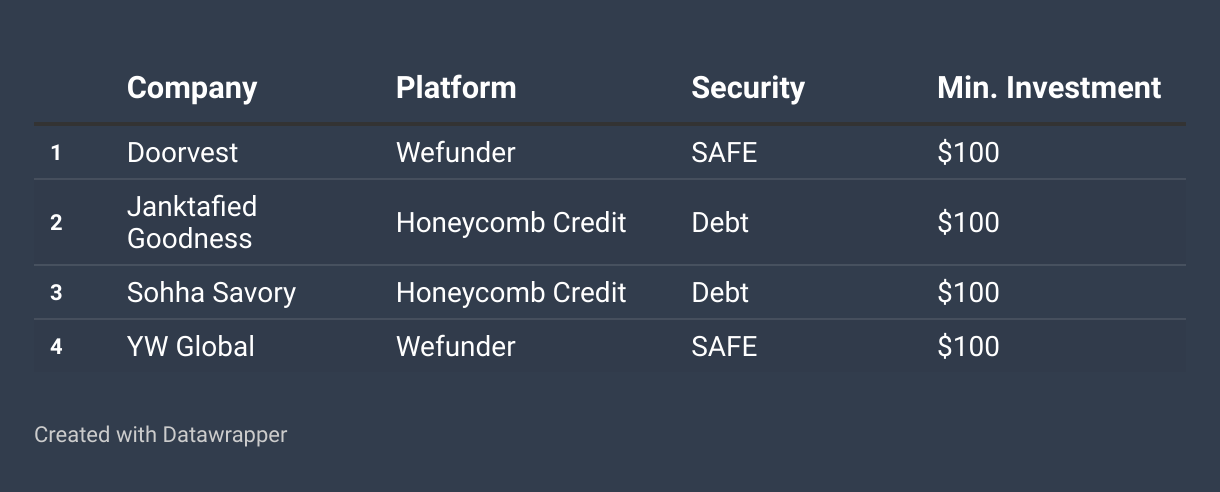Click the Doorvest company cell
This screenshot has width=1220, height=492.
pos(183,152)
